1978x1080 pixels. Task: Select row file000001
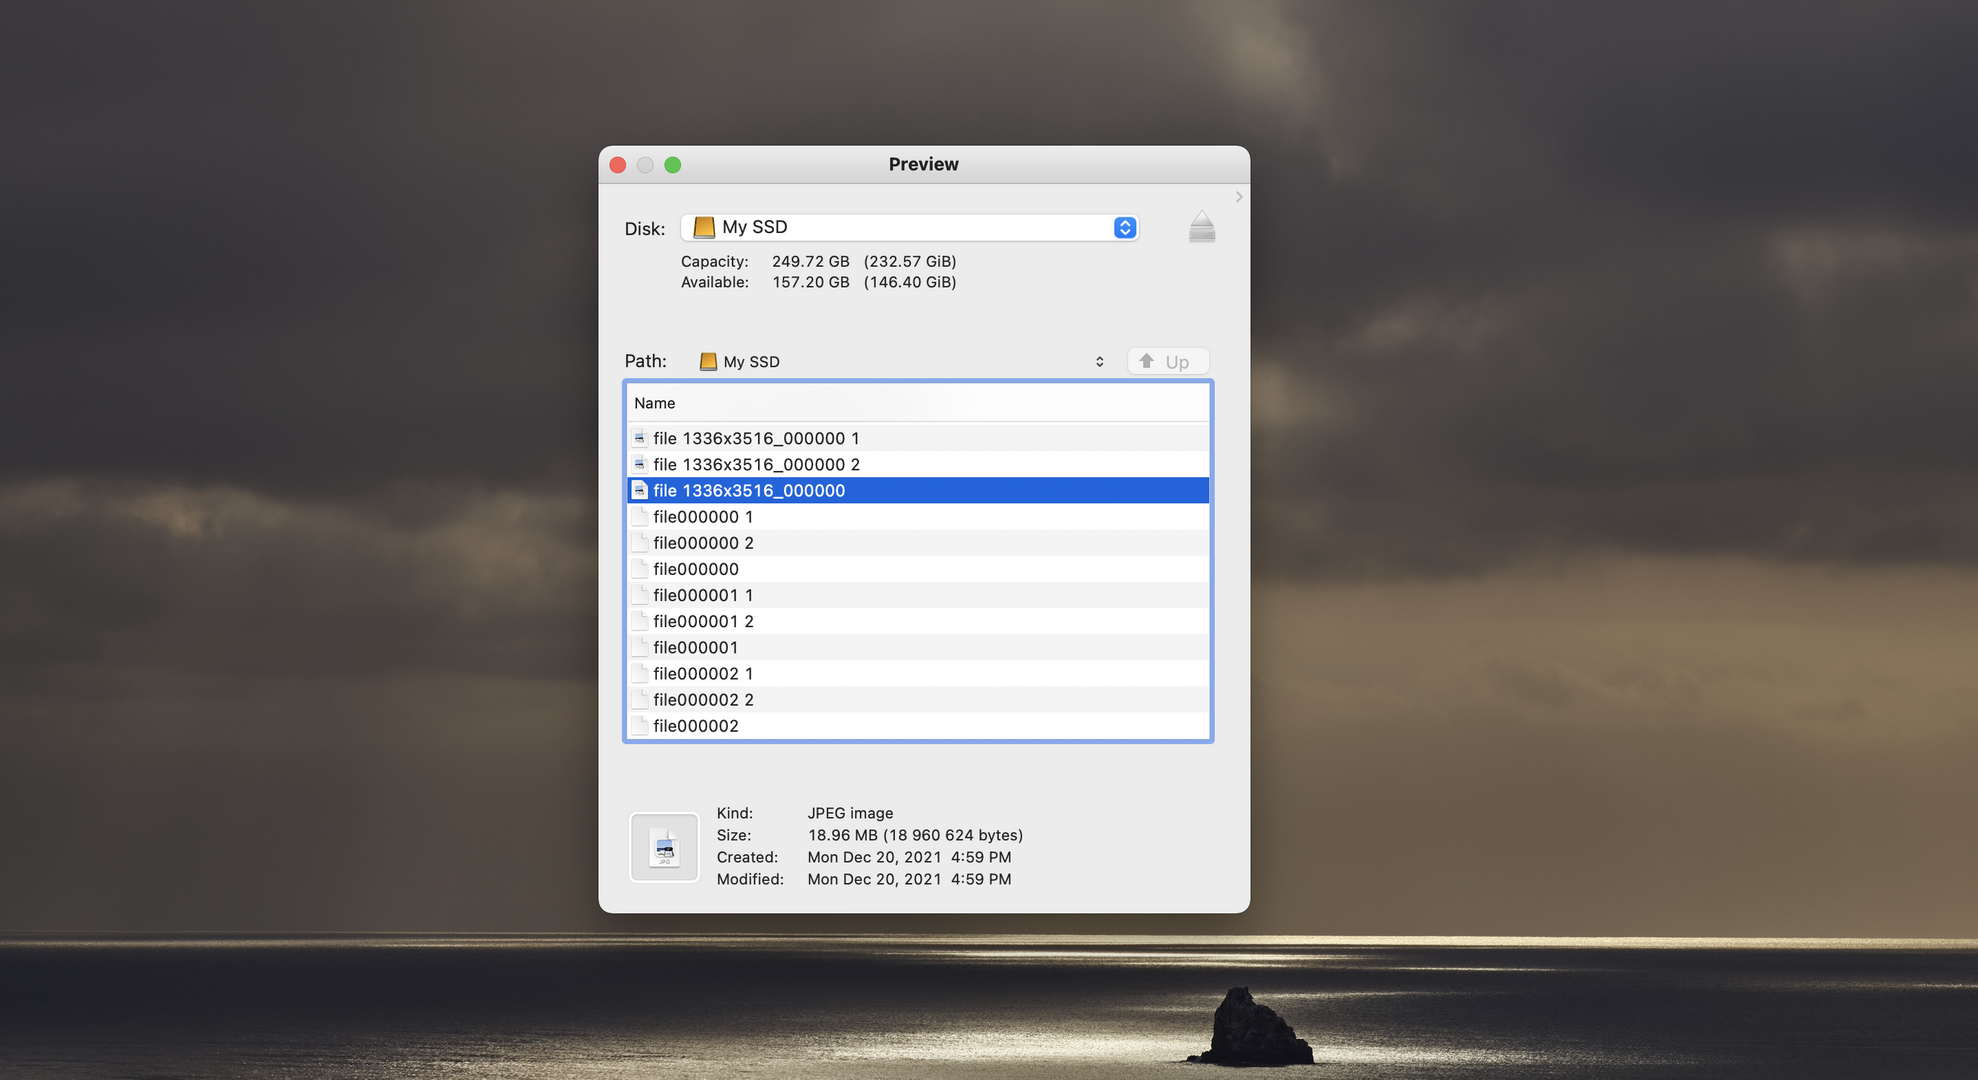tap(917, 647)
